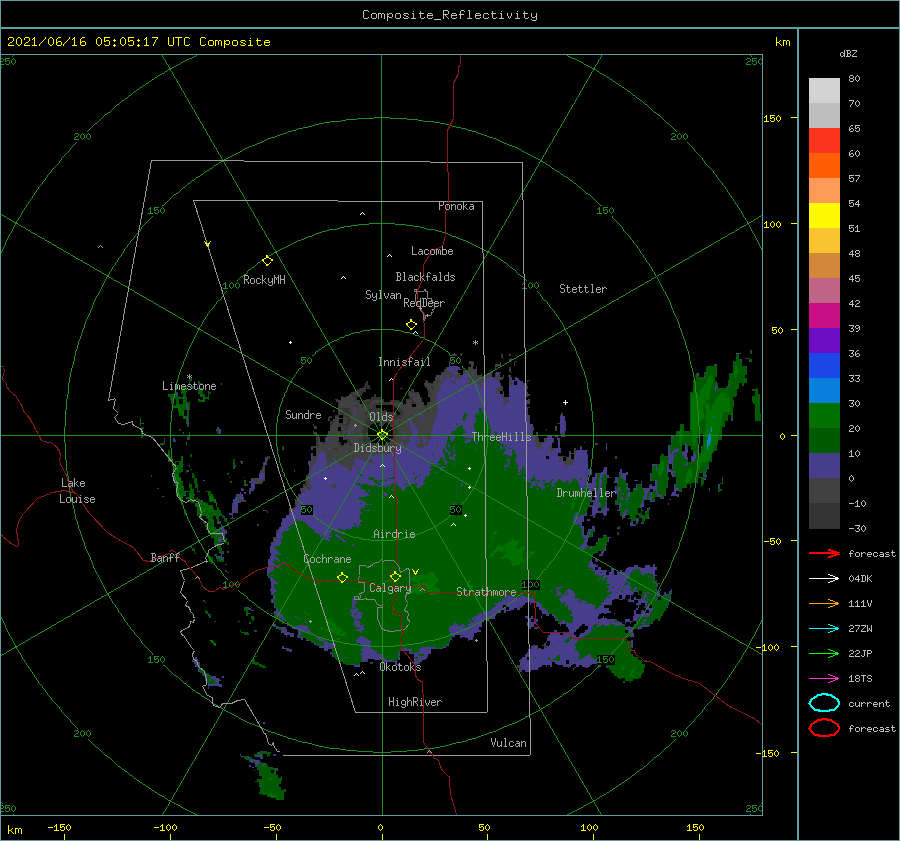Click the Lake Louise label on the map
This screenshot has width=900, height=841.
tap(77, 491)
